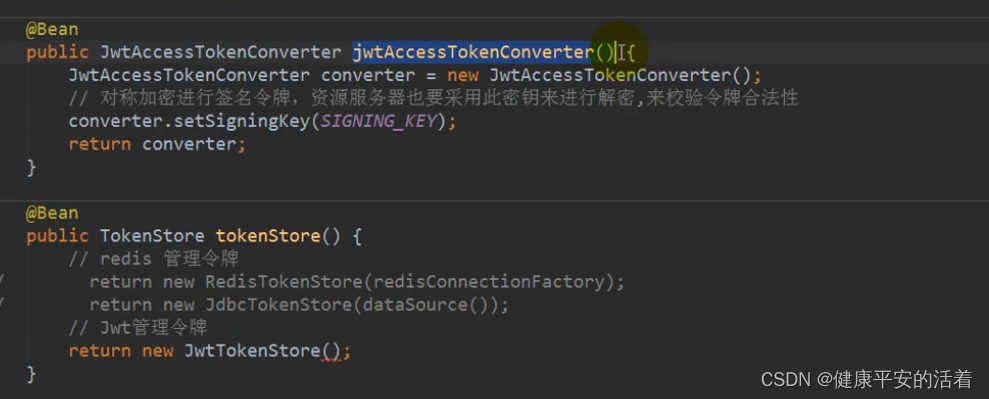Screen dimensions: 989x399
Task: Click the closing brace of tokenStore method
Action: [x=31, y=374]
